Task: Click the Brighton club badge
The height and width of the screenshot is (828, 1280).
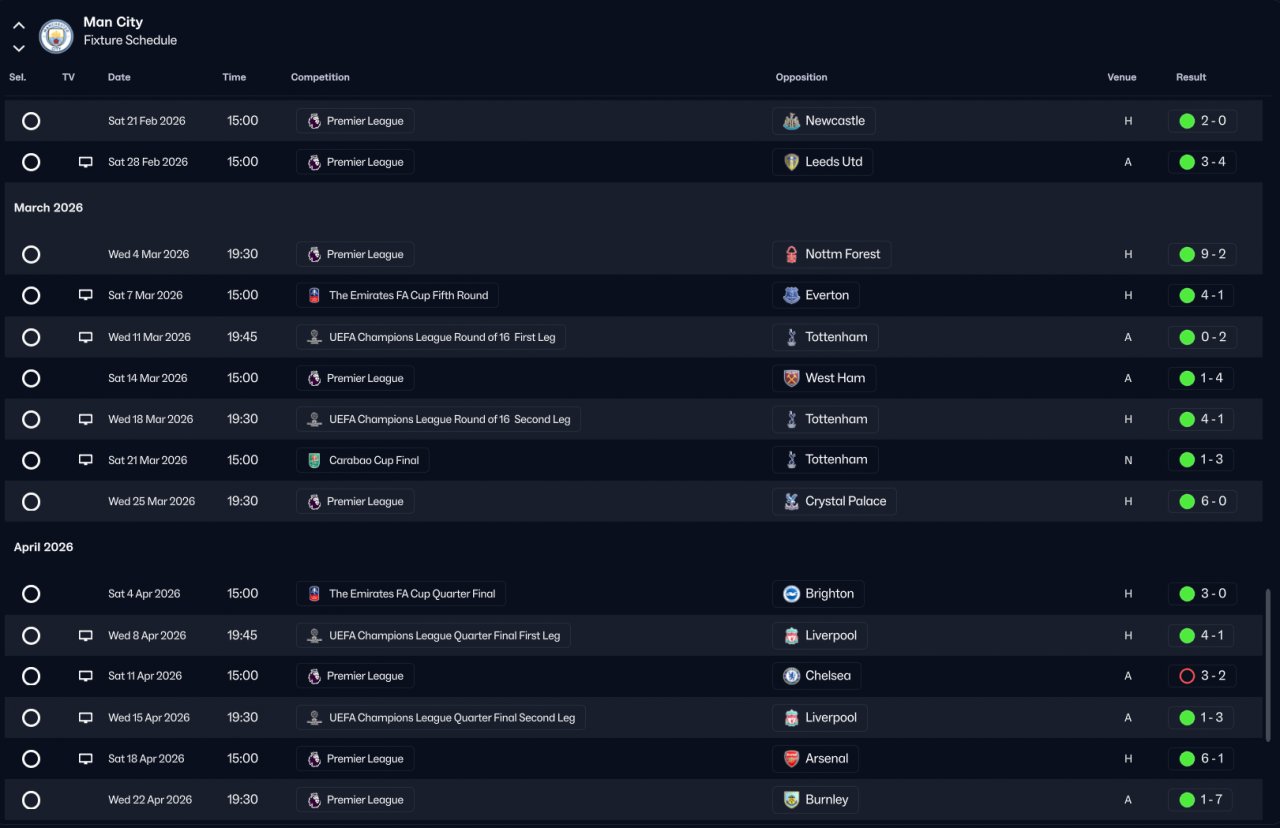Action: coord(791,593)
